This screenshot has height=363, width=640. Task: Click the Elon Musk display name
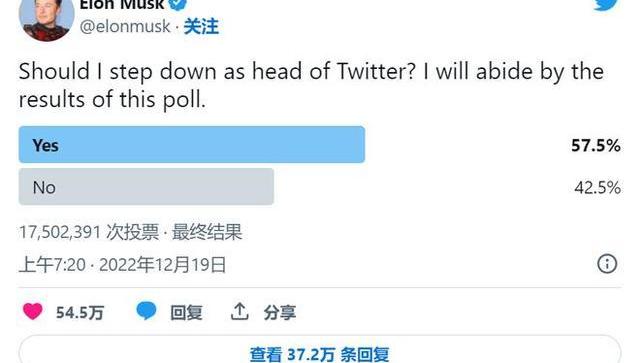[122, 4]
